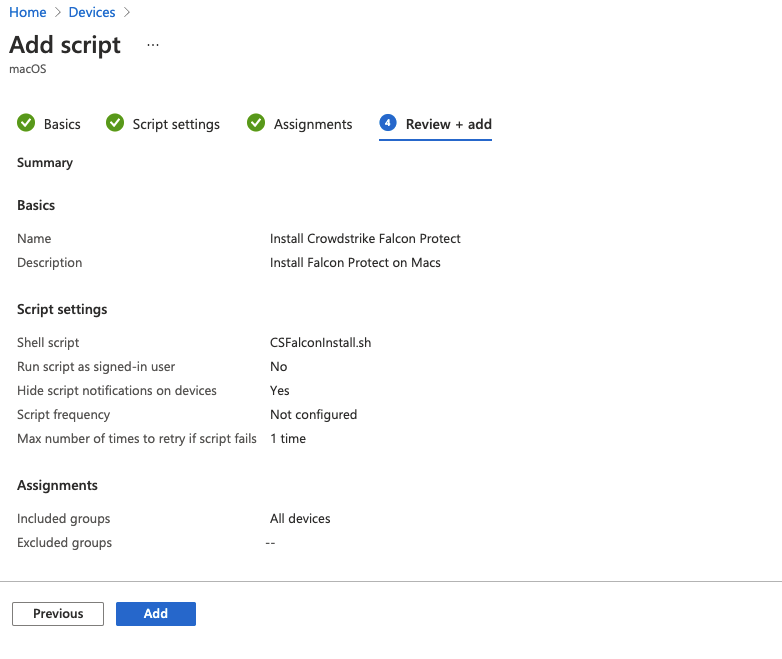Open the ellipsis menu beside Add script
Viewport: 782px width, 659px height.
(153, 45)
